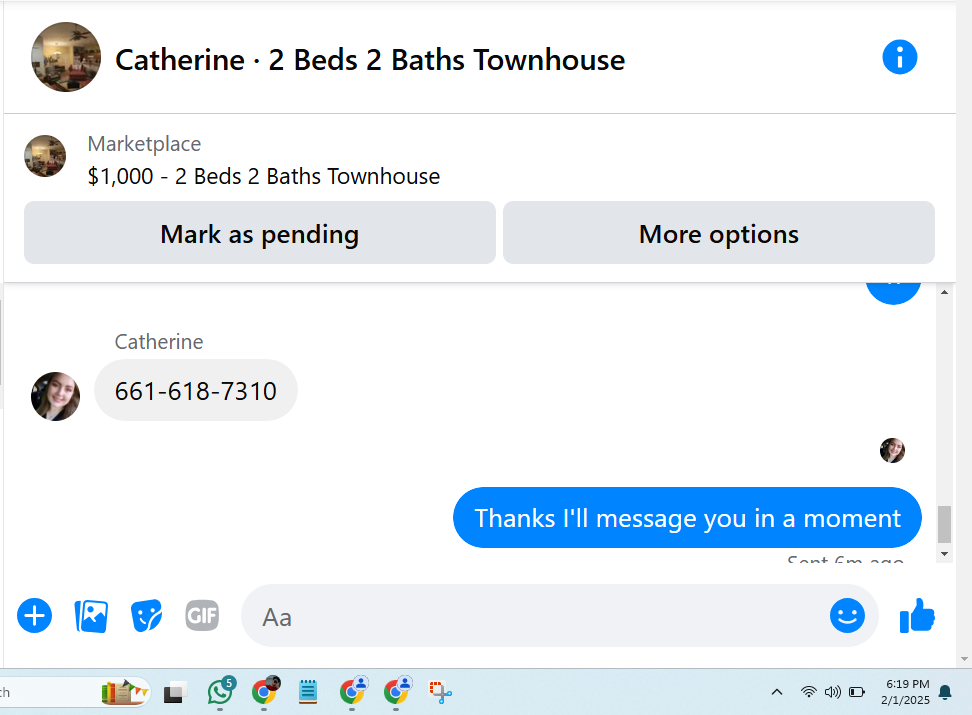Show hidden system tray icons
This screenshot has height=715, width=972.
tap(777, 692)
